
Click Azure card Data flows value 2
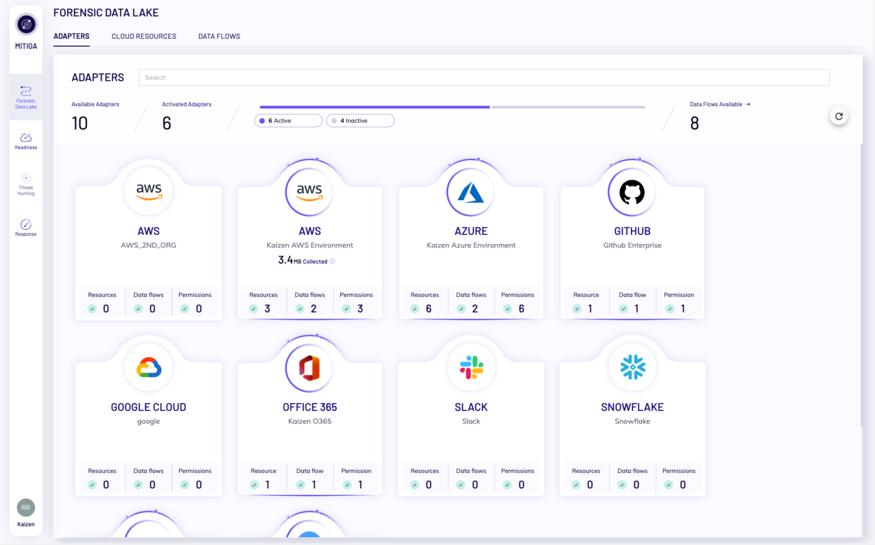pos(475,308)
